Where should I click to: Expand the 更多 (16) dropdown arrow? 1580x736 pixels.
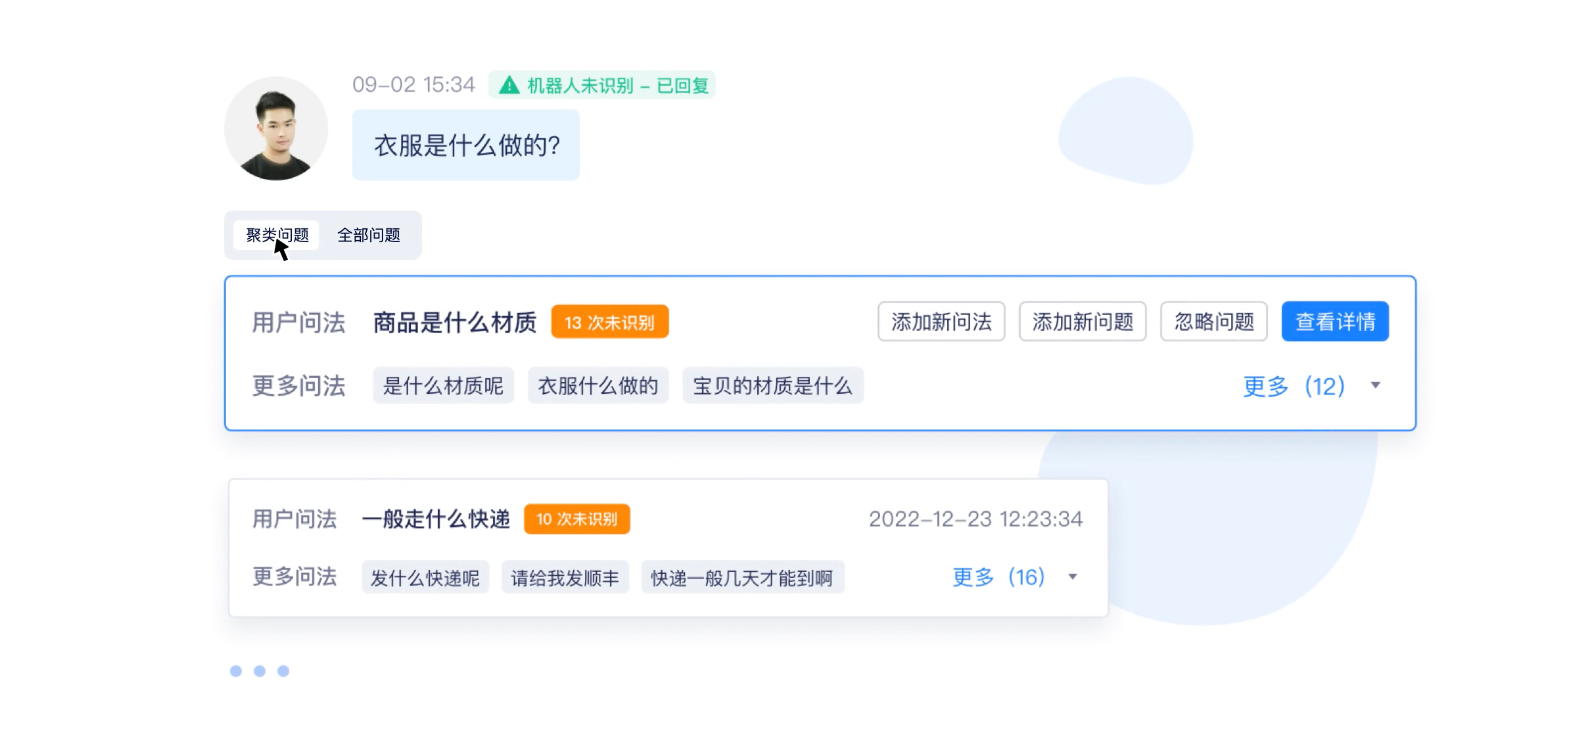click(1073, 577)
